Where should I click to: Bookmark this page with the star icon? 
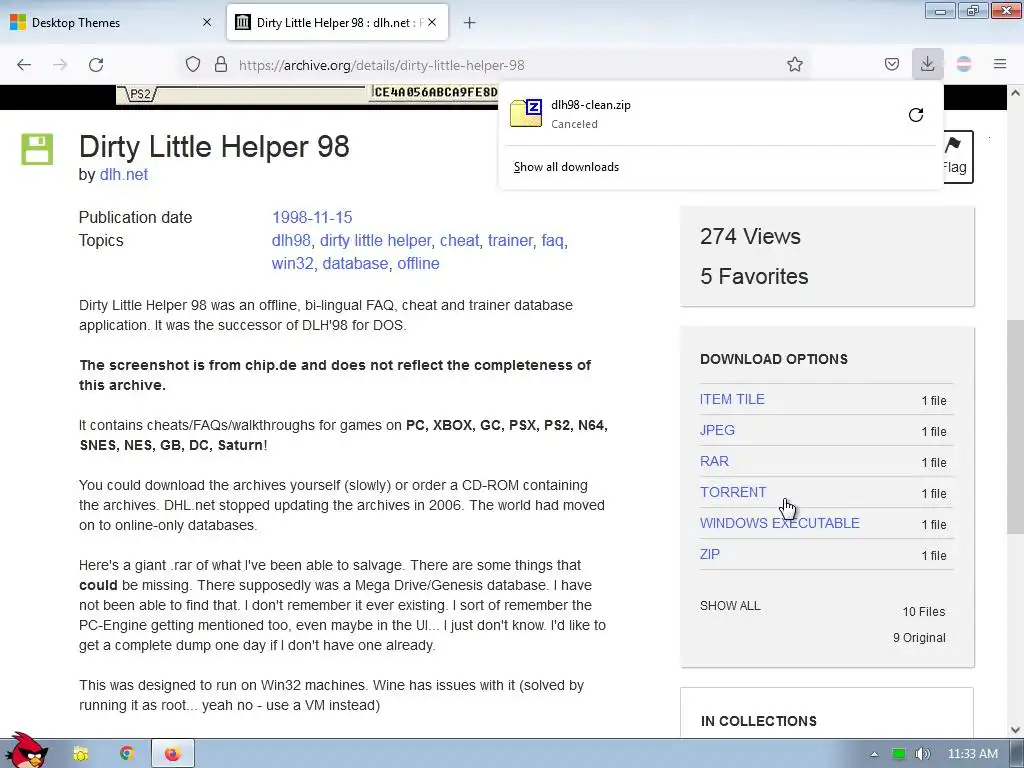(795, 64)
